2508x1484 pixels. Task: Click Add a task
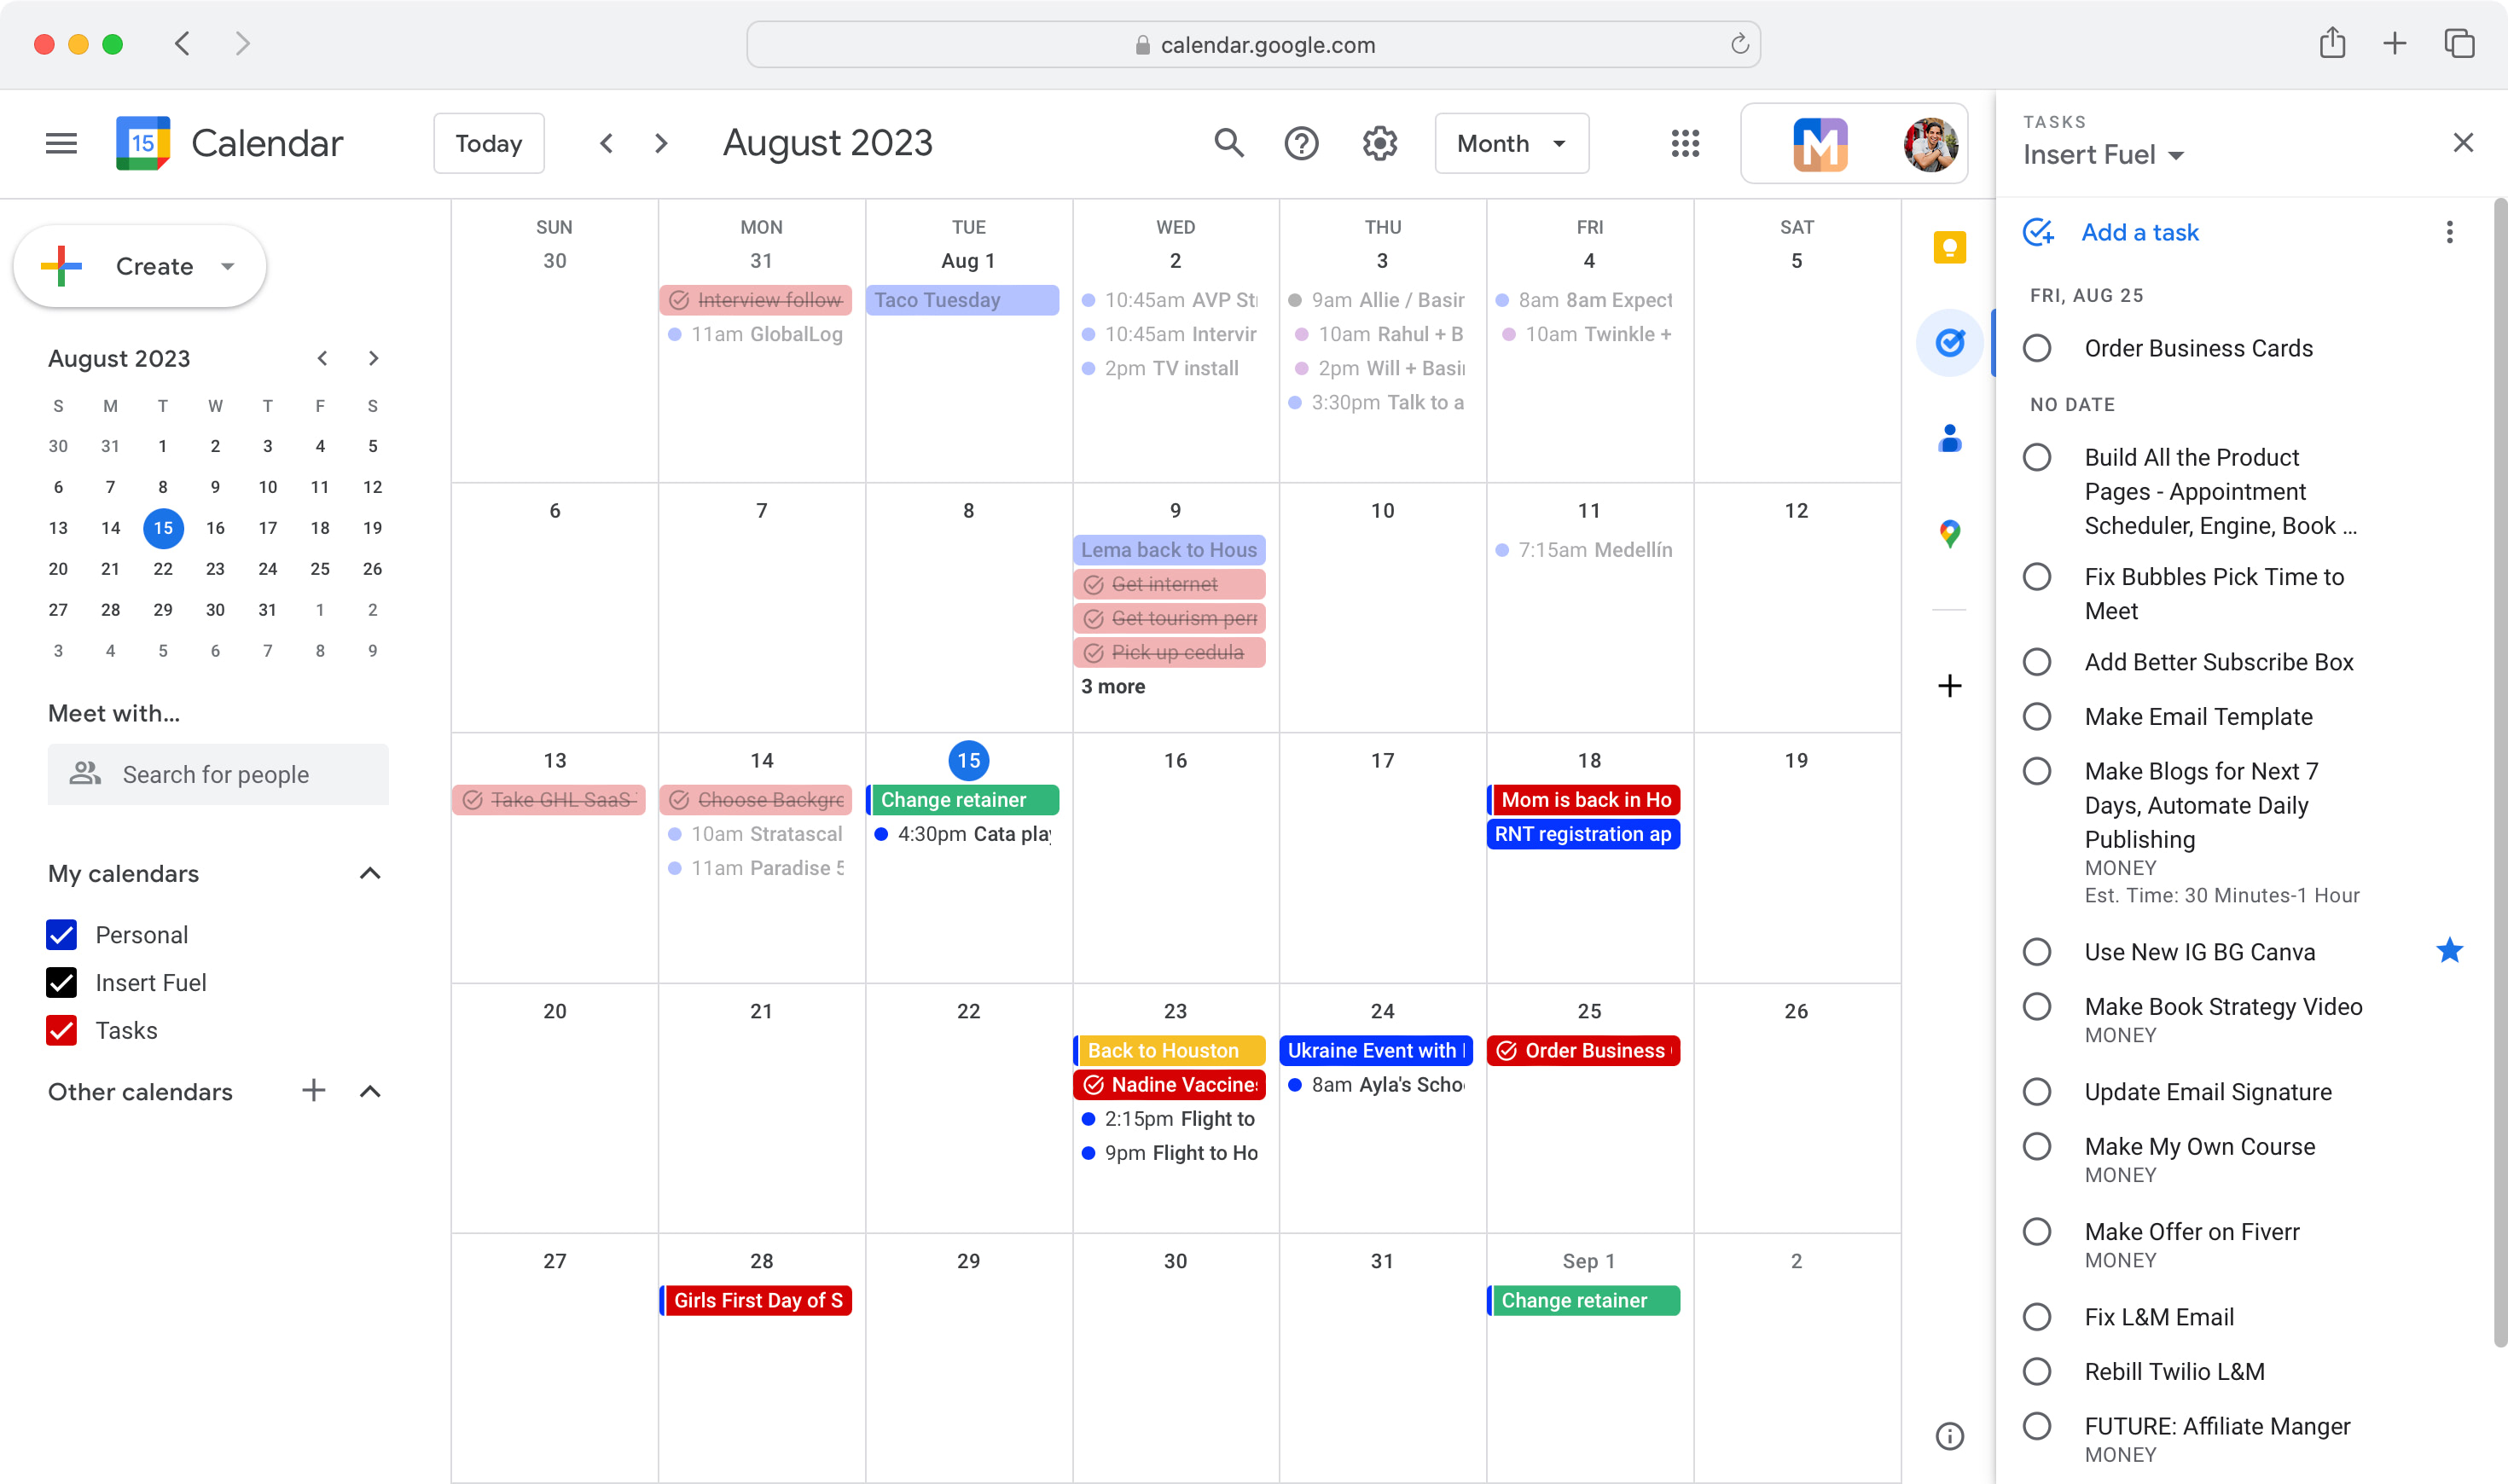coord(2139,231)
